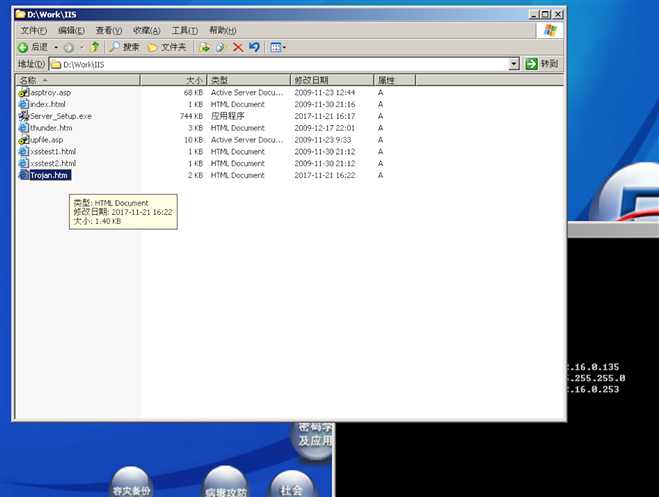Go up one folder level icon
659x497 pixels.
click(95, 47)
